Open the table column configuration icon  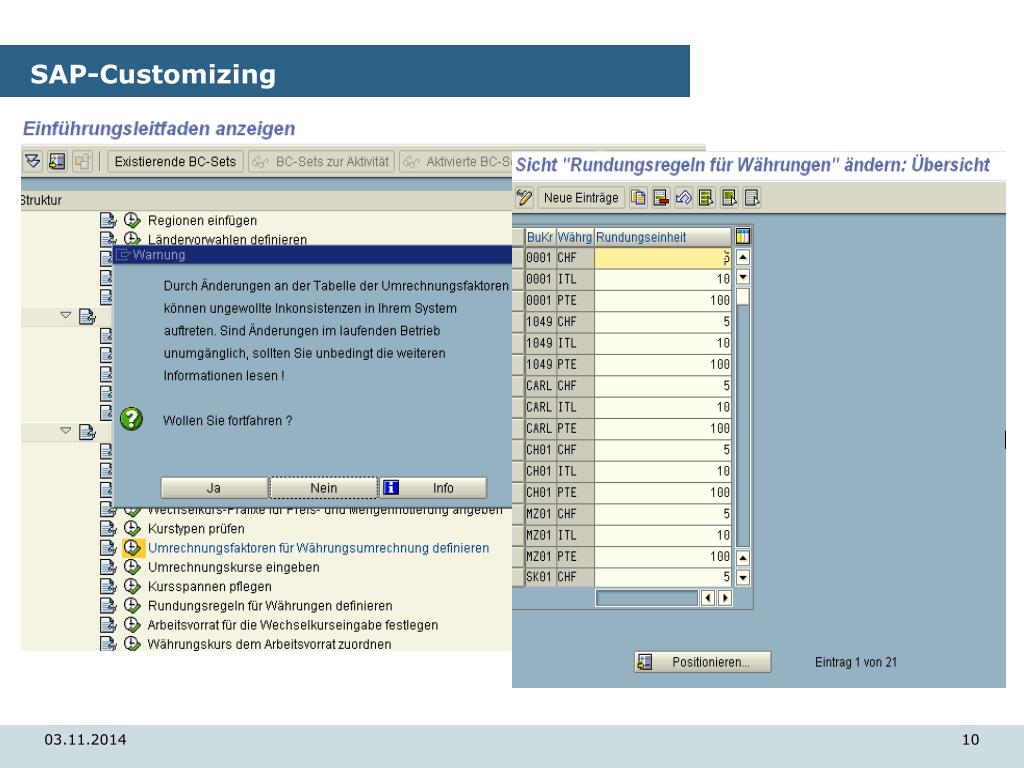(743, 236)
